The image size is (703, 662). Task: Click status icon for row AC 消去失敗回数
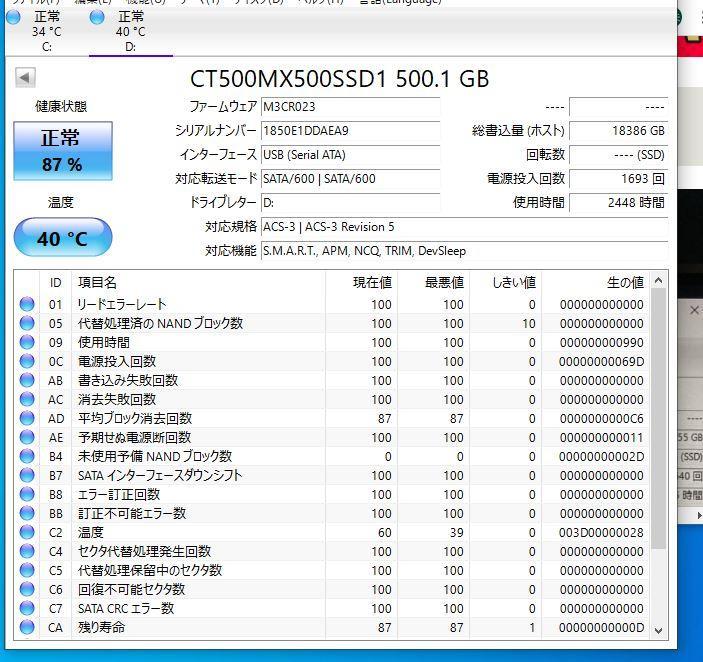(27, 399)
